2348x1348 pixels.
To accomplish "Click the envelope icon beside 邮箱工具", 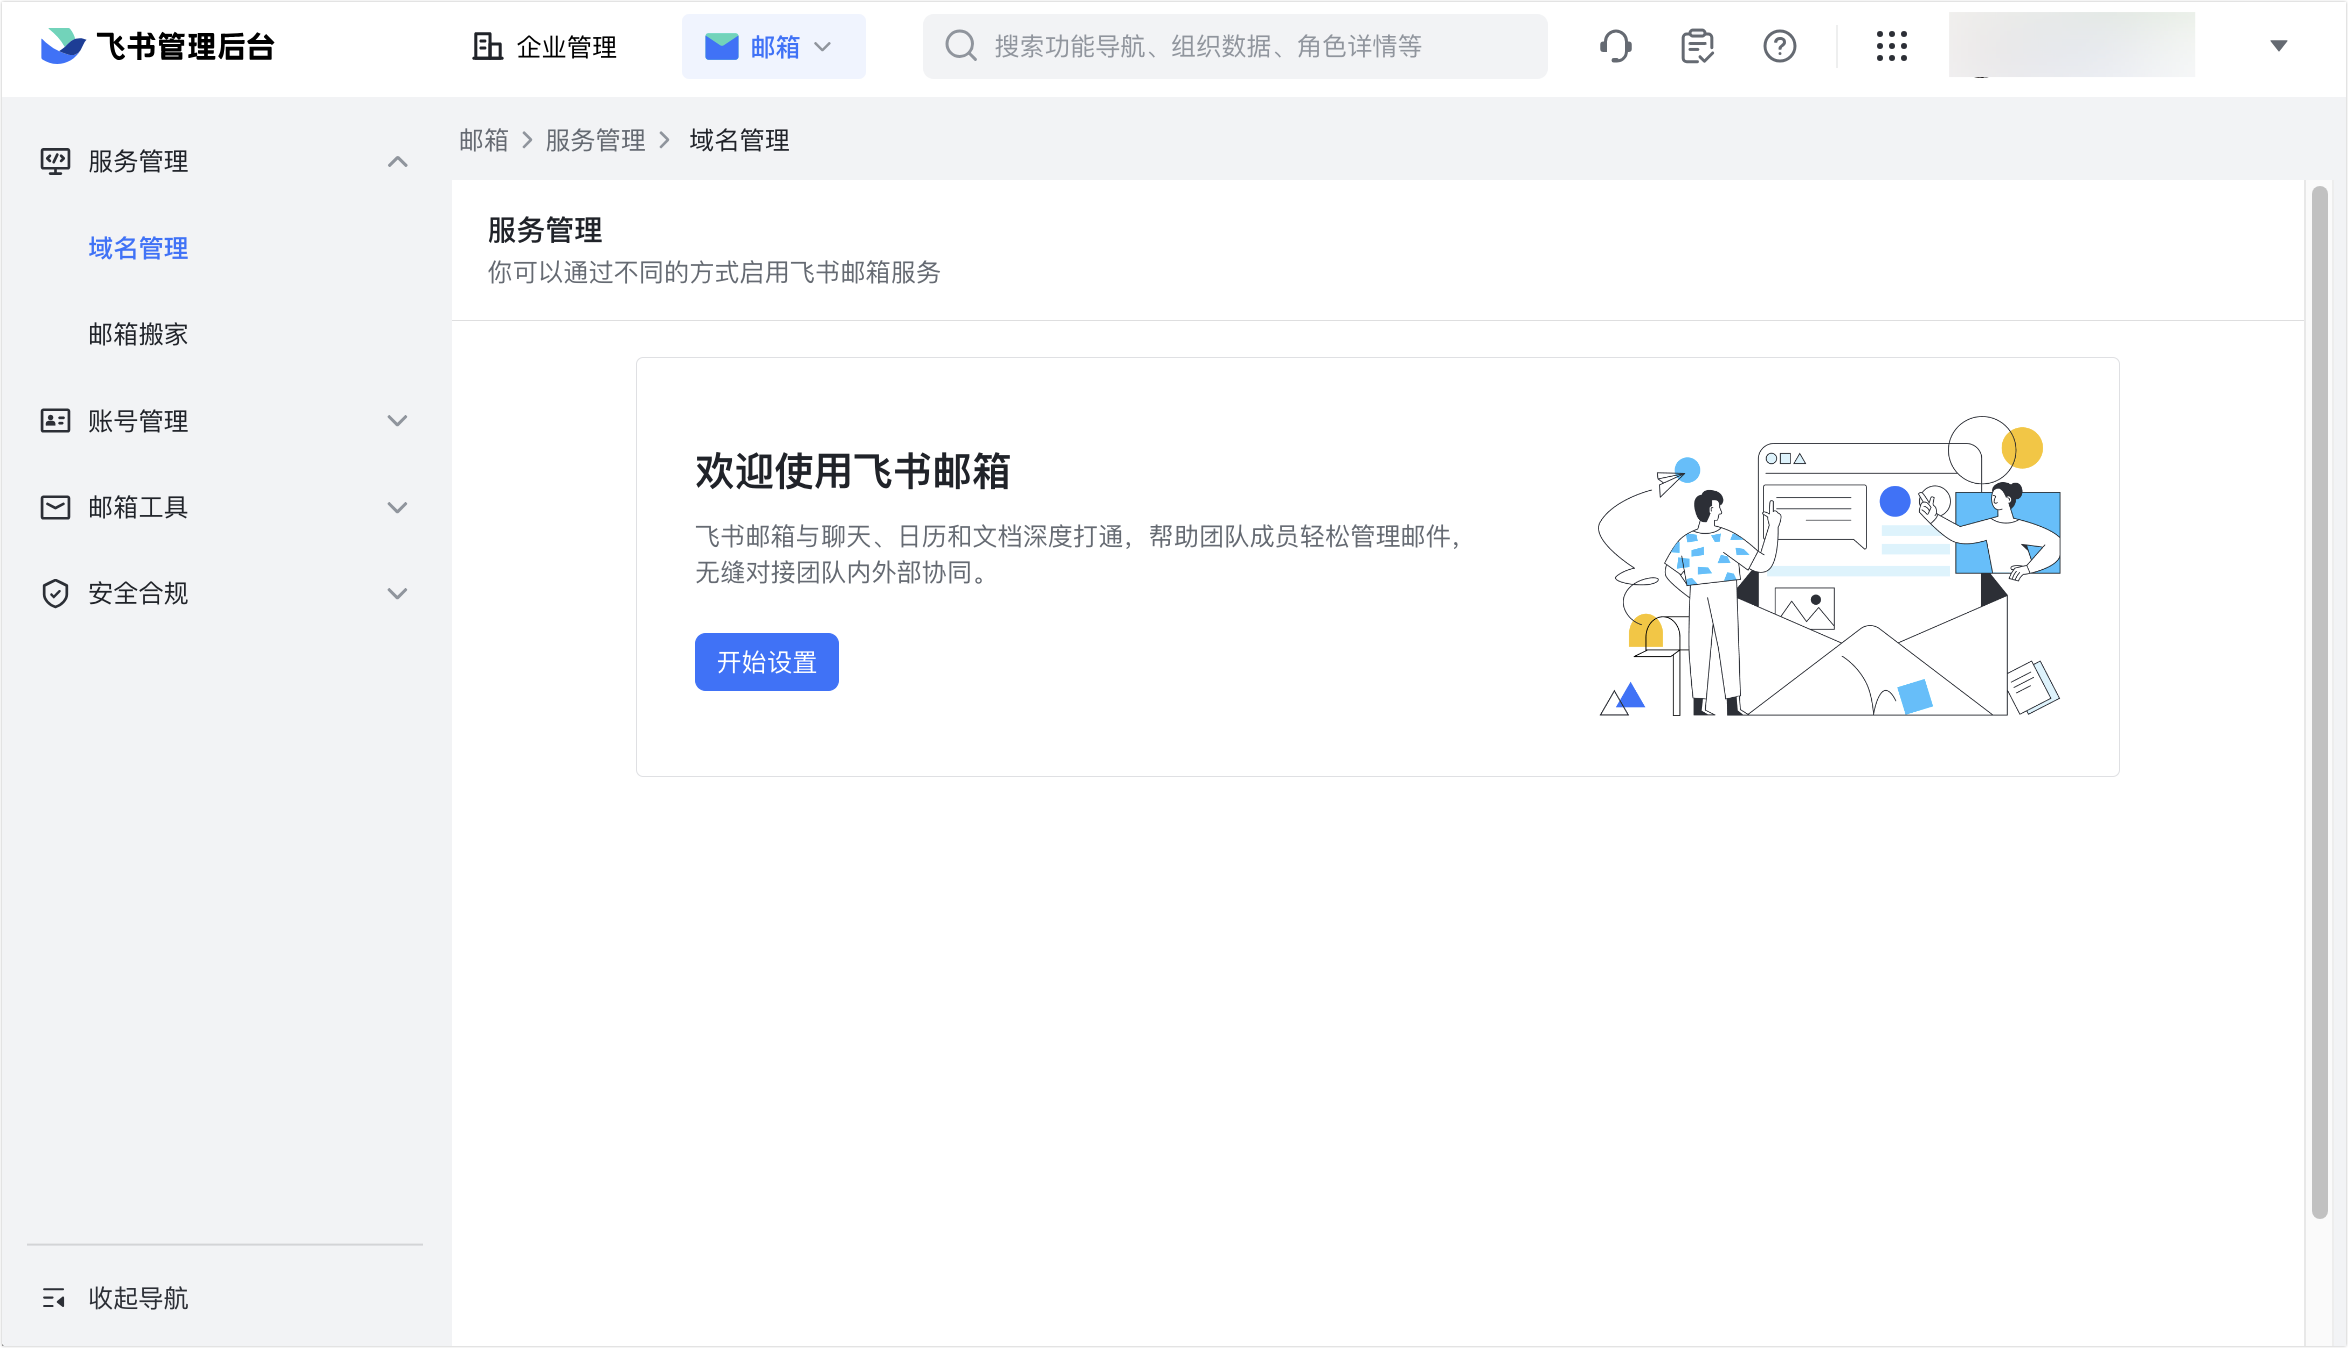I will 55,507.
